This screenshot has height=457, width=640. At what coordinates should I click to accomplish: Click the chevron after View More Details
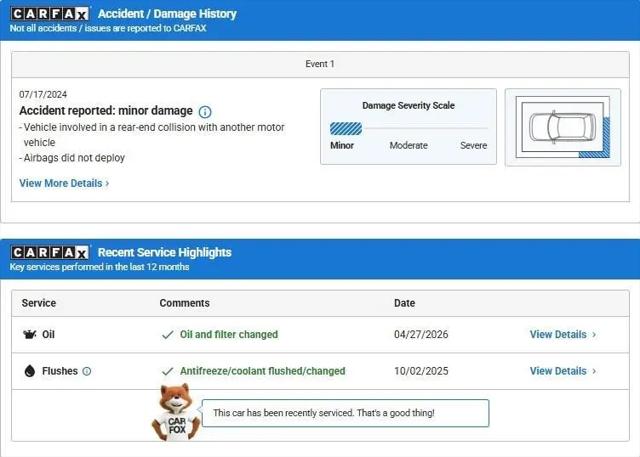[x=107, y=184]
